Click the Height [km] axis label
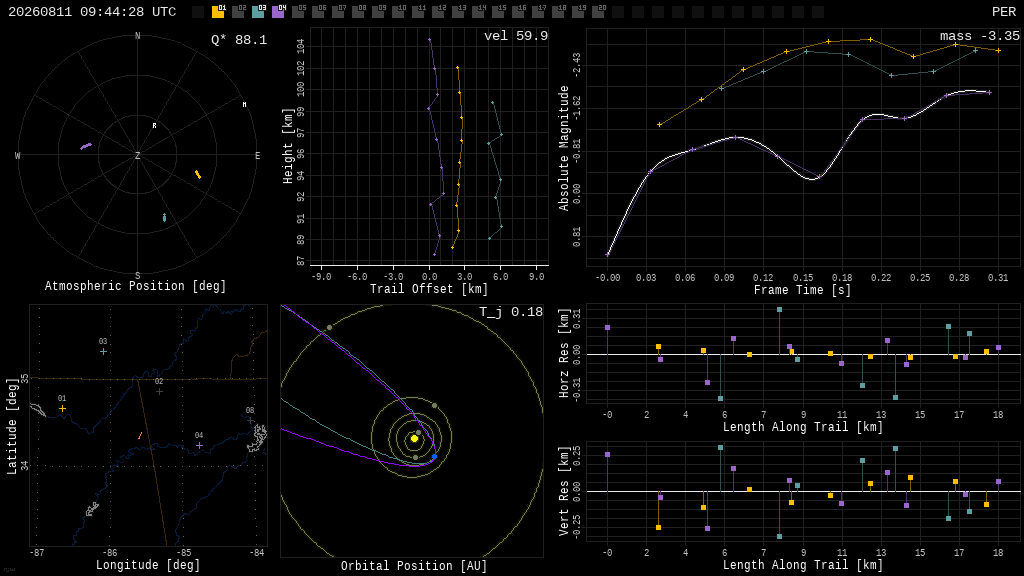 (287, 146)
